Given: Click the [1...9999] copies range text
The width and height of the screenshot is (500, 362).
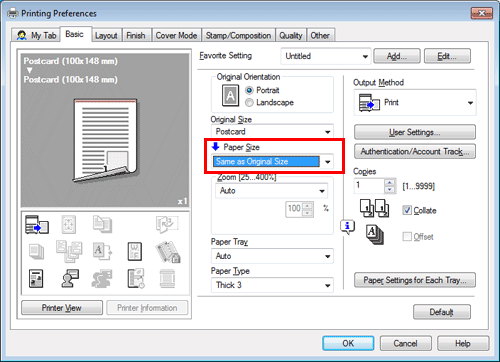Looking at the screenshot, I should (419, 186).
